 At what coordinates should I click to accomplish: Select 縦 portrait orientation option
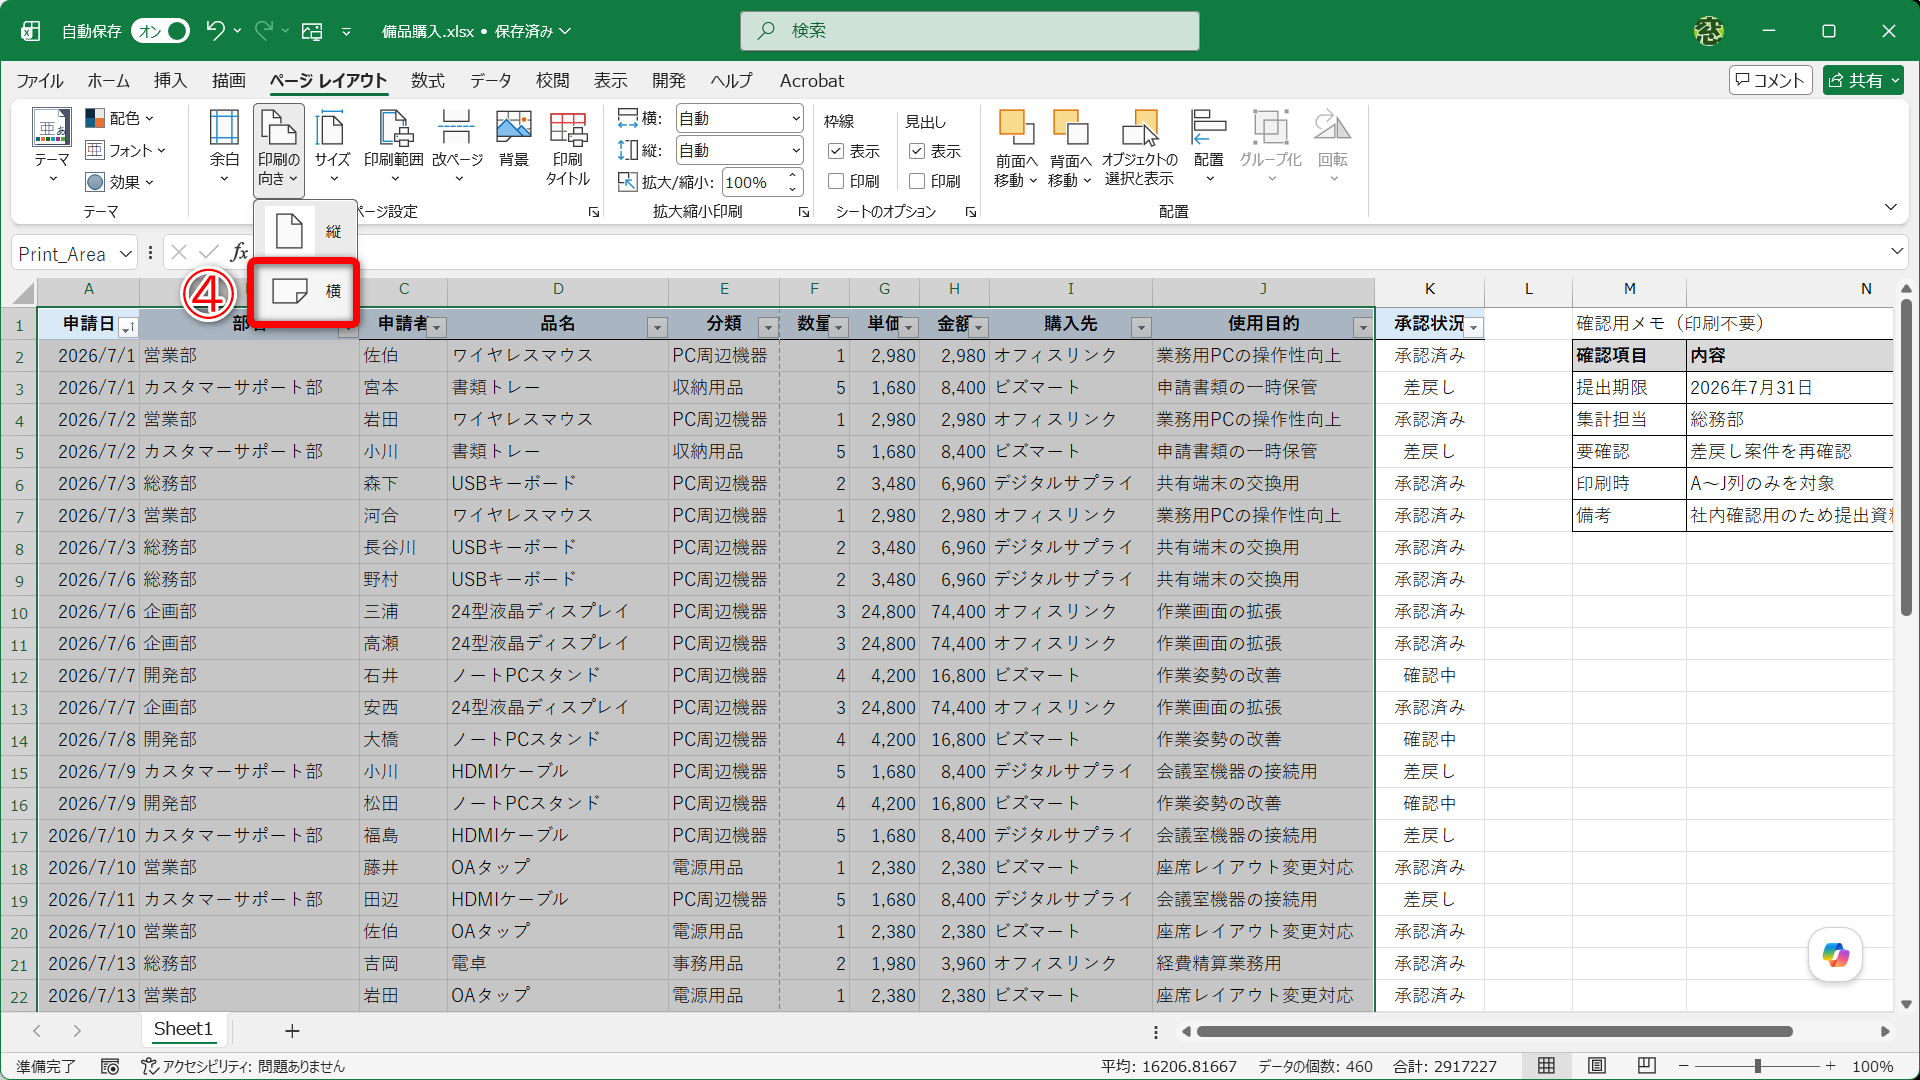click(305, 231)
